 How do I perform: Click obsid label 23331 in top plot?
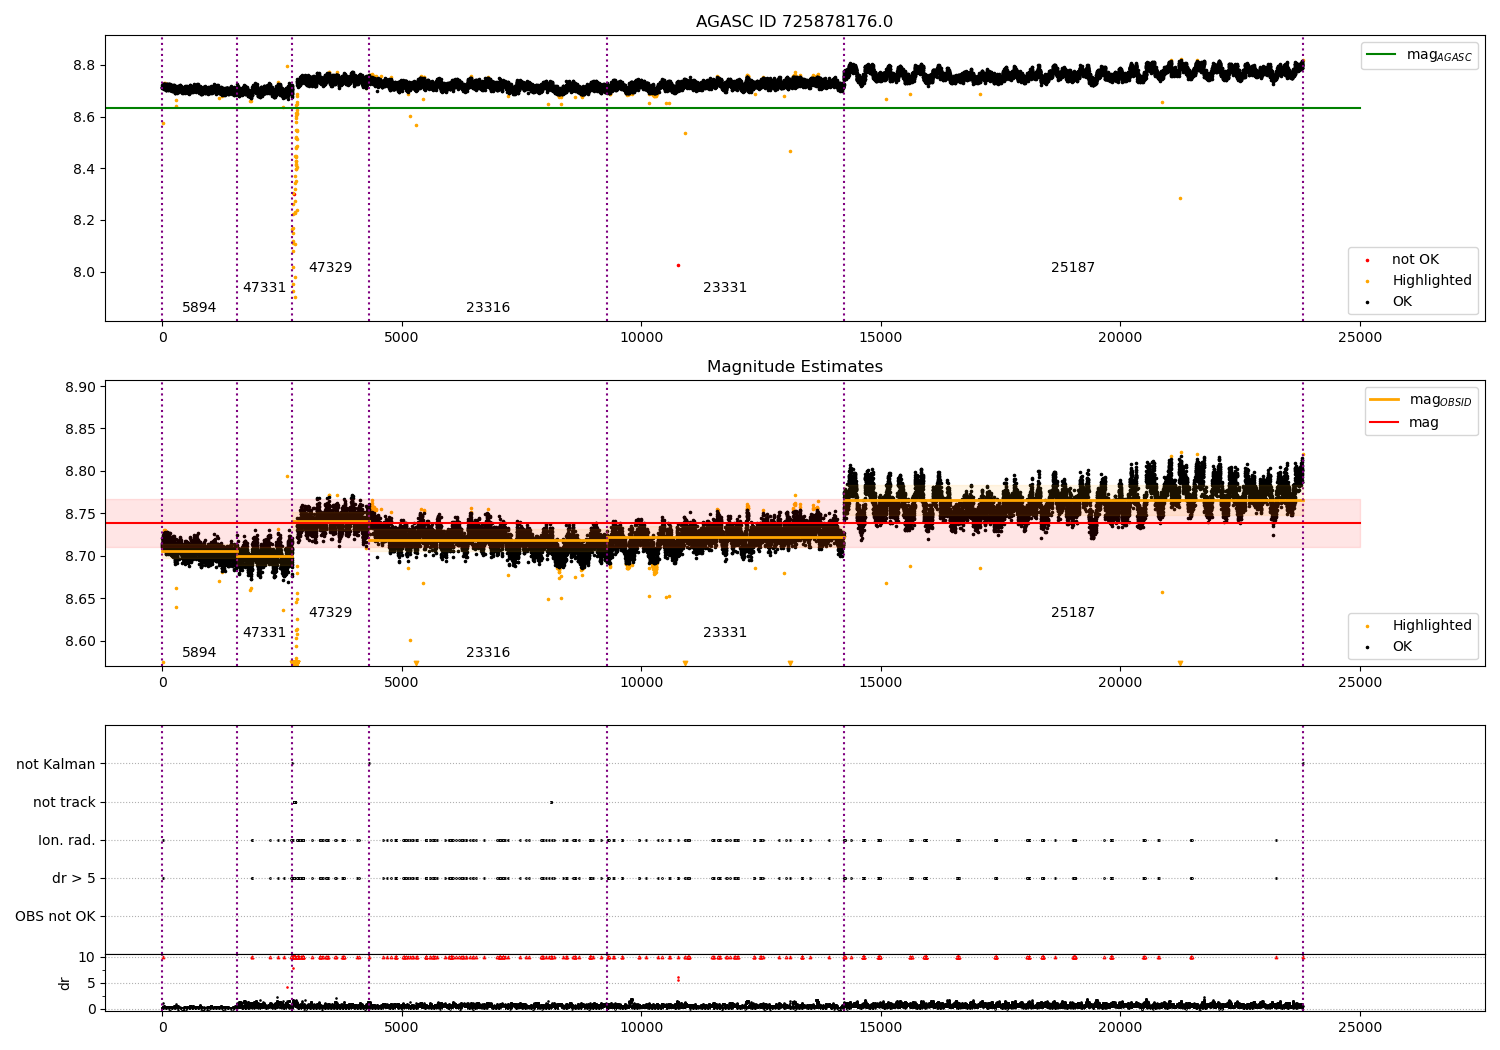(x=725, y=288)
